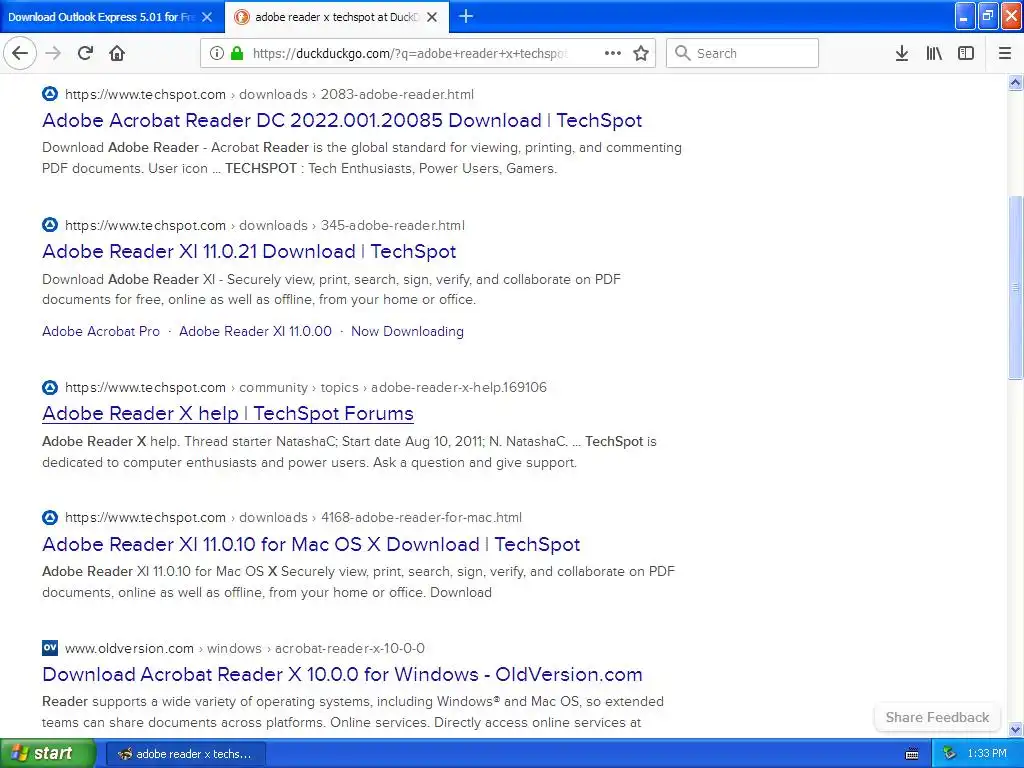Click URL text acrobat-reader-x-10-0-0
The height and width of the screenshot is (768, 1024).
pos(349,648)
